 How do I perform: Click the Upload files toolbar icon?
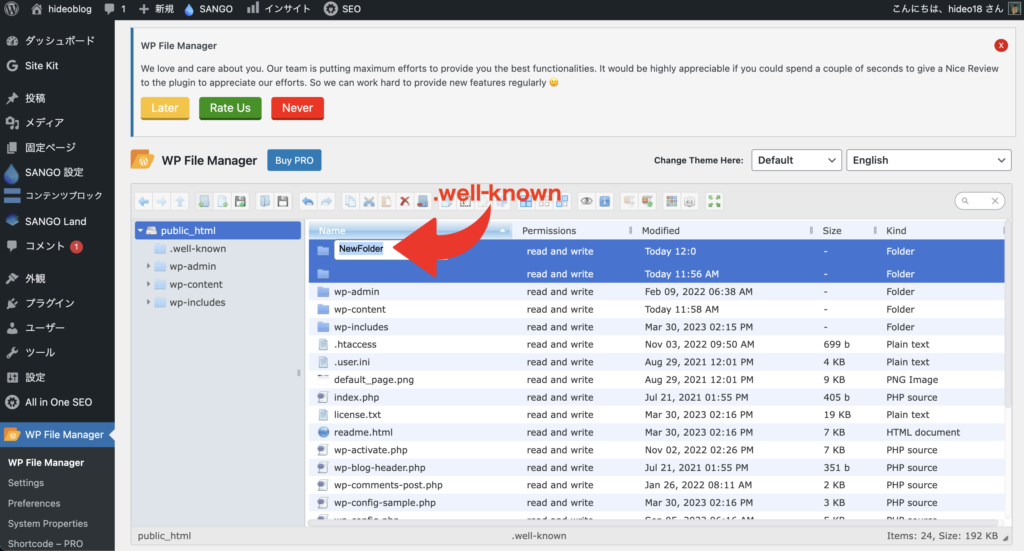[x=240, y=201]
